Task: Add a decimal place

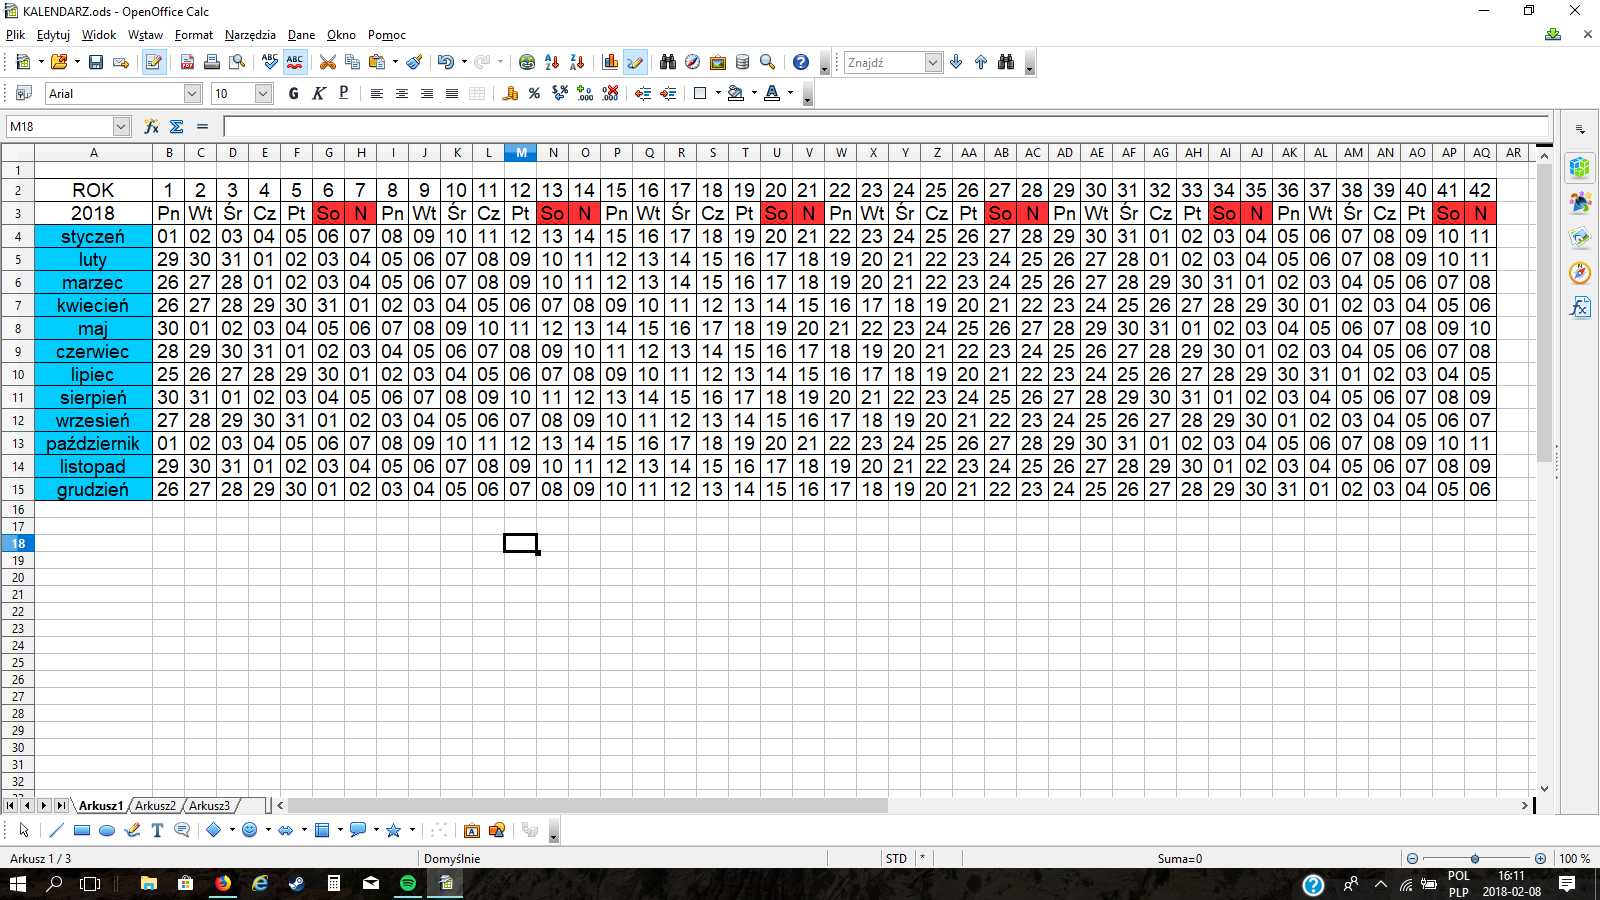Action: tap(585, 93)
